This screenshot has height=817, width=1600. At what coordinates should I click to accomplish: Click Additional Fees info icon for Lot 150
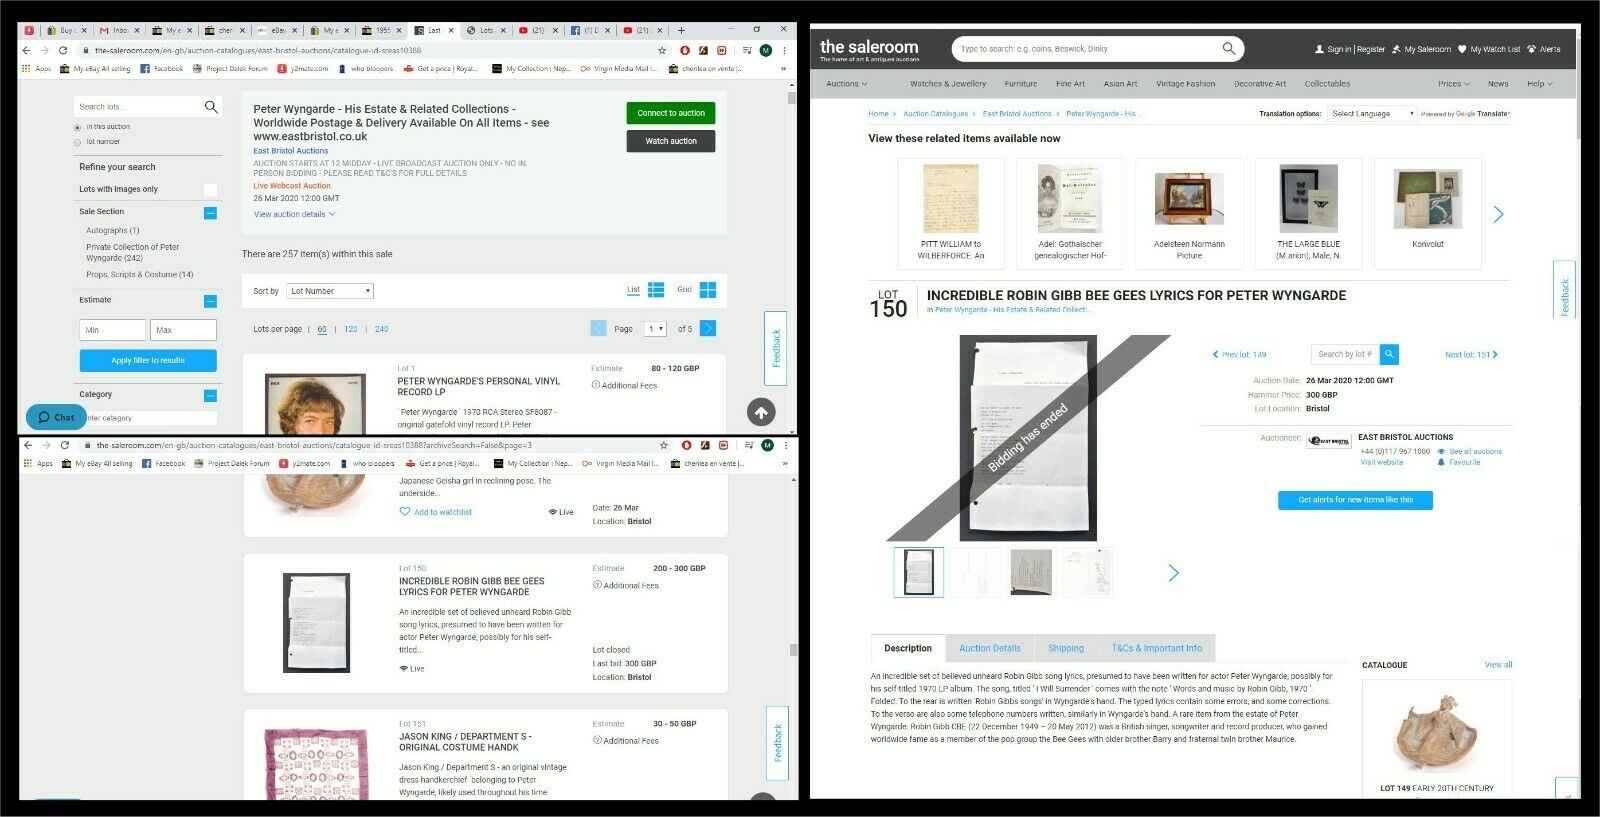tap(597, 585)
